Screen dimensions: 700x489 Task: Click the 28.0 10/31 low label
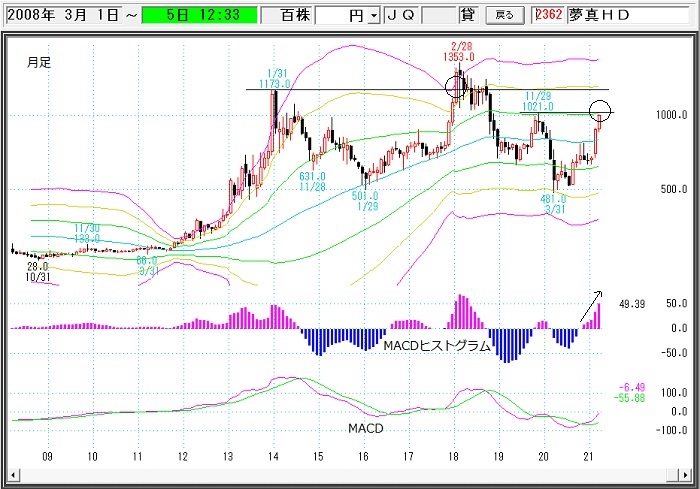pyautogui.click(x=38, y=272)
